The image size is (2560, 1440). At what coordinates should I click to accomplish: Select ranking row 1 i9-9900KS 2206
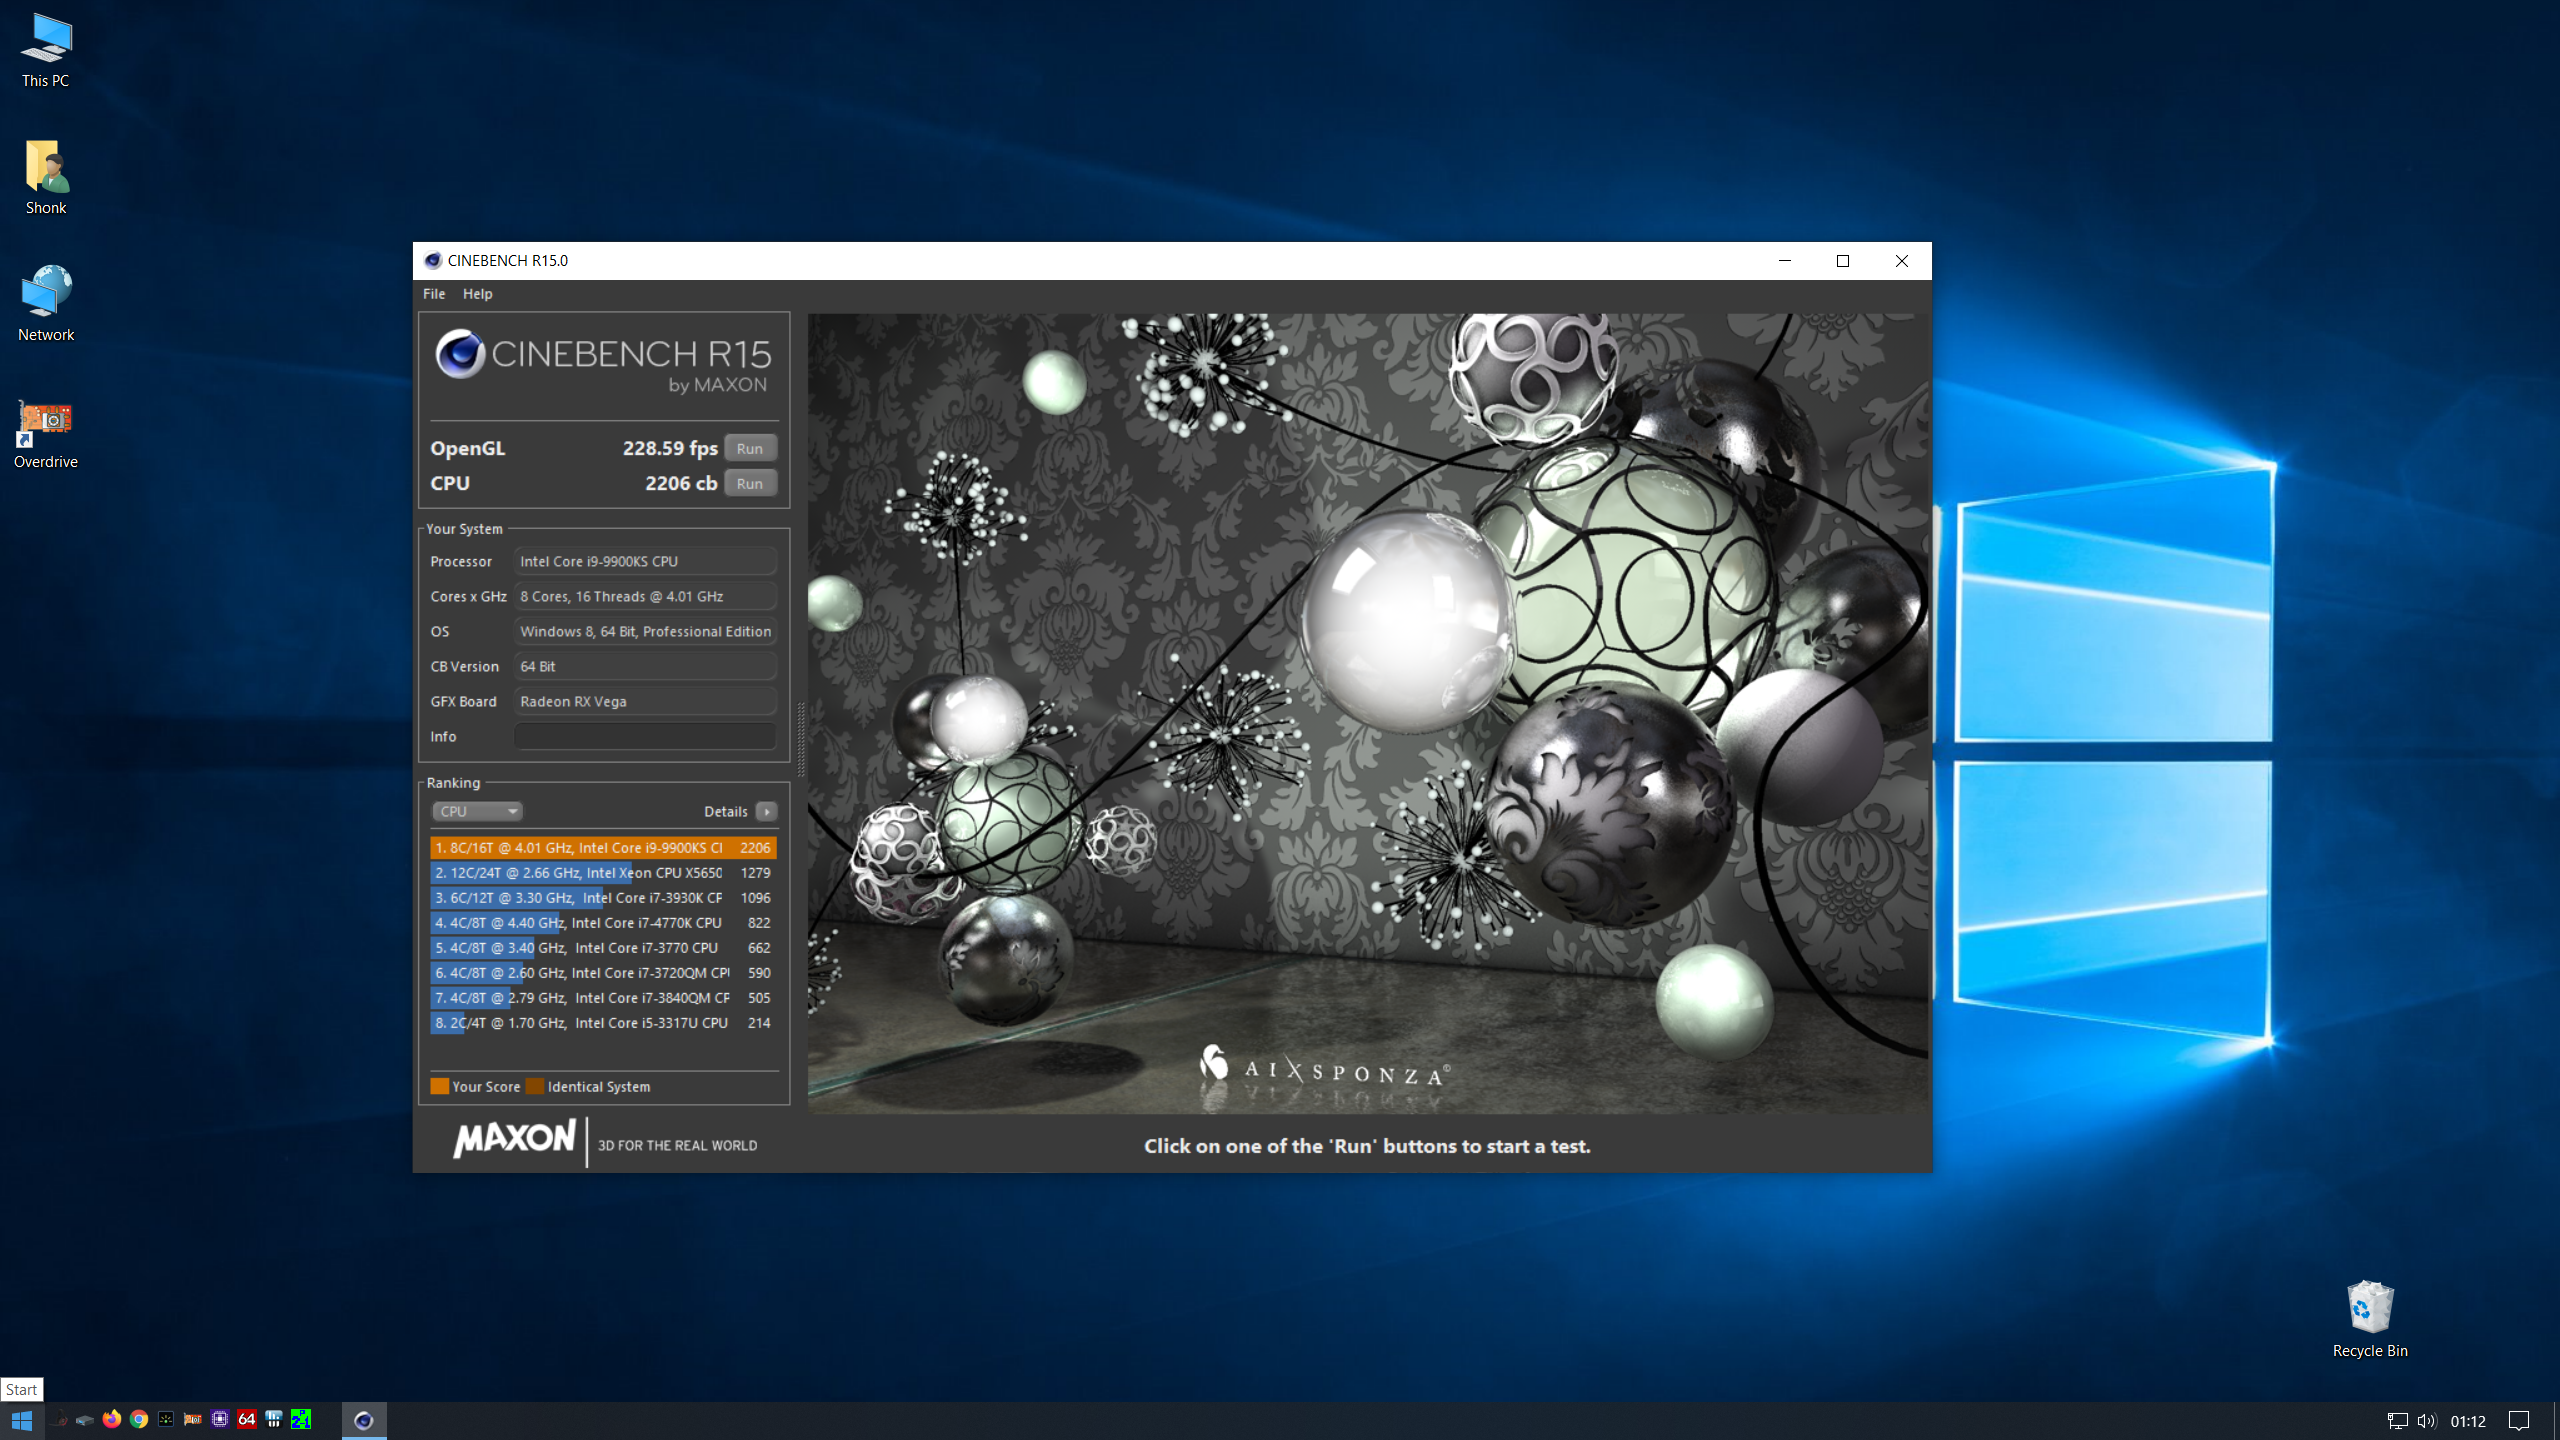603,847
